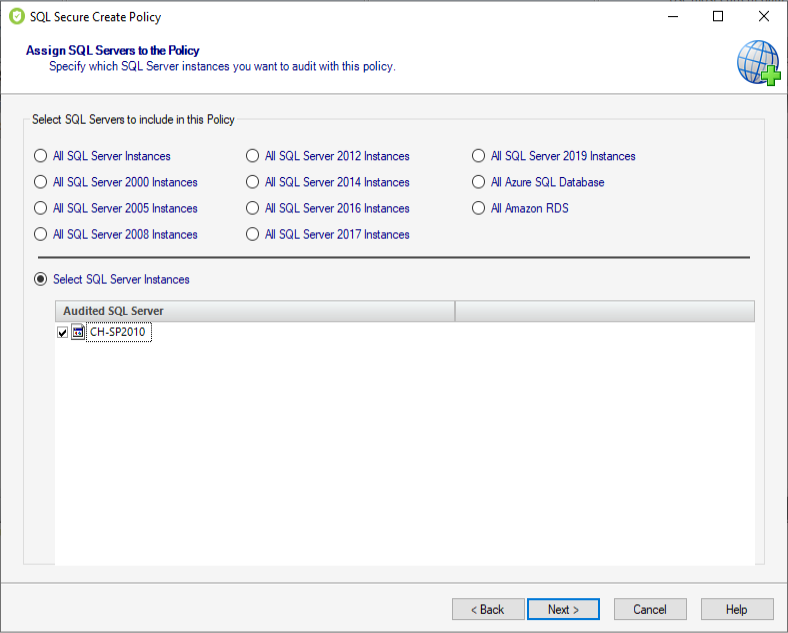Select the CH-SP2010 server row
The width and height of the screenshot is (788, 633).
pyautogui.click(x=118, y=333)
